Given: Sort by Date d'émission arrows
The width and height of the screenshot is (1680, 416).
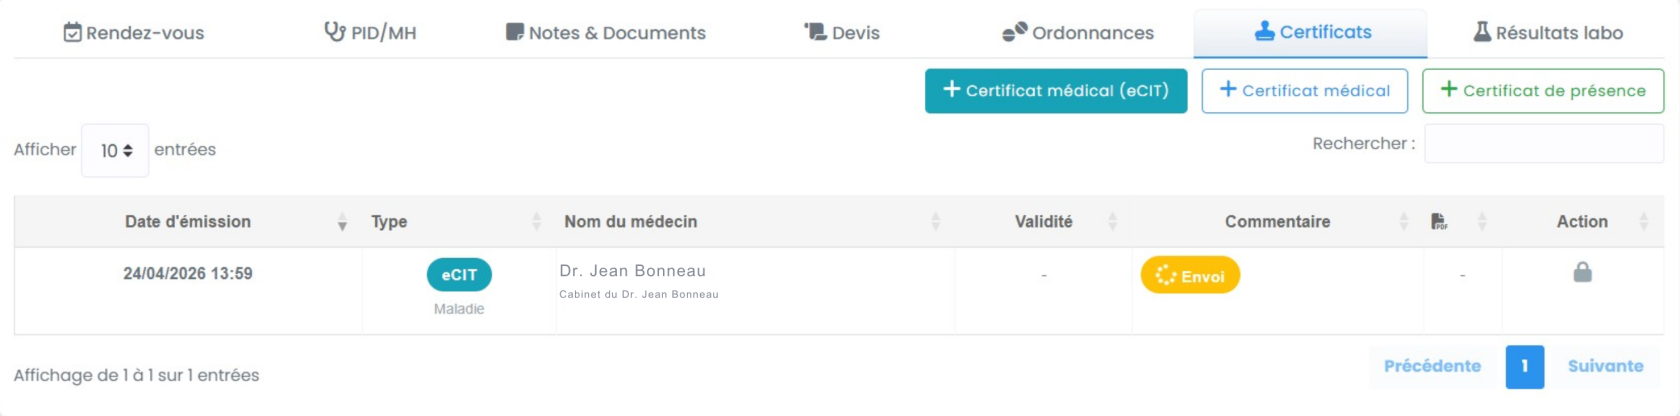Looking at the screenshot, I should point(342,222).
